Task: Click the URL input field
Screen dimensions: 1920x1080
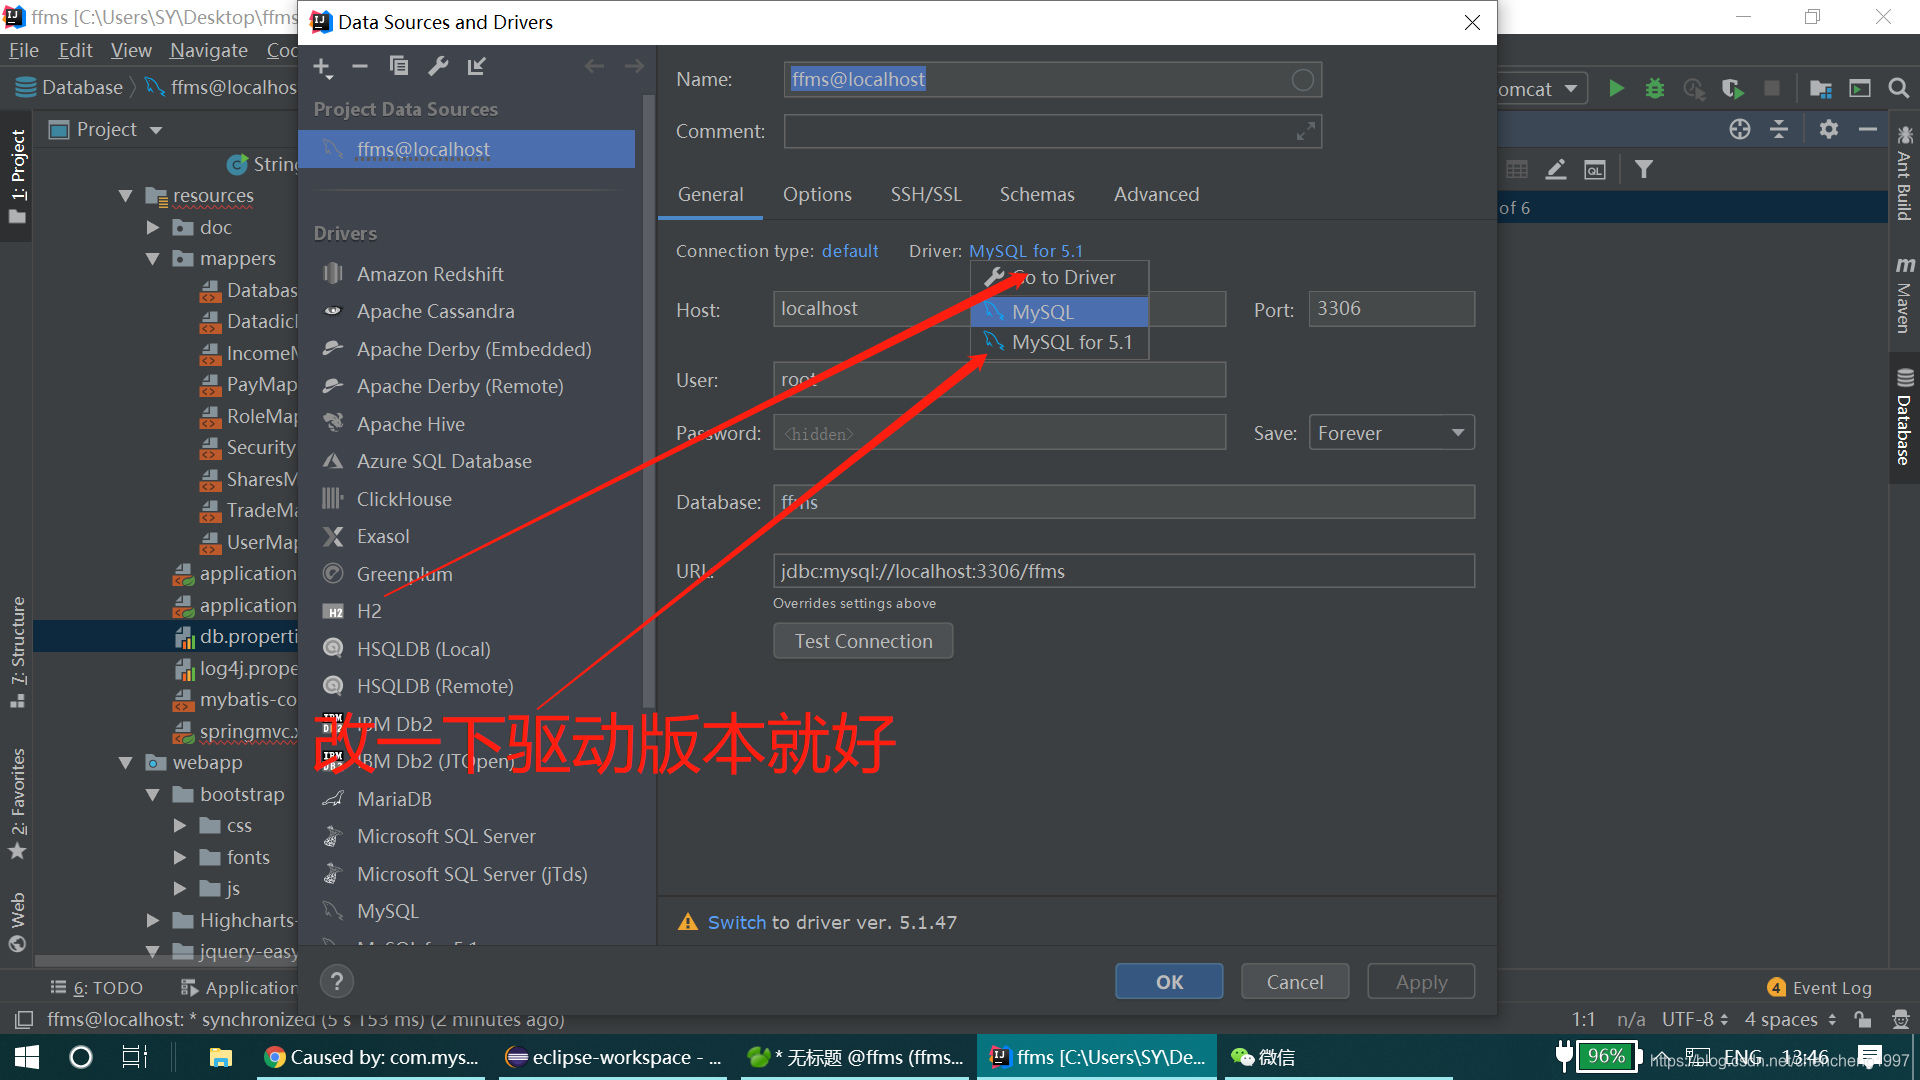Action: [1123, 571]
